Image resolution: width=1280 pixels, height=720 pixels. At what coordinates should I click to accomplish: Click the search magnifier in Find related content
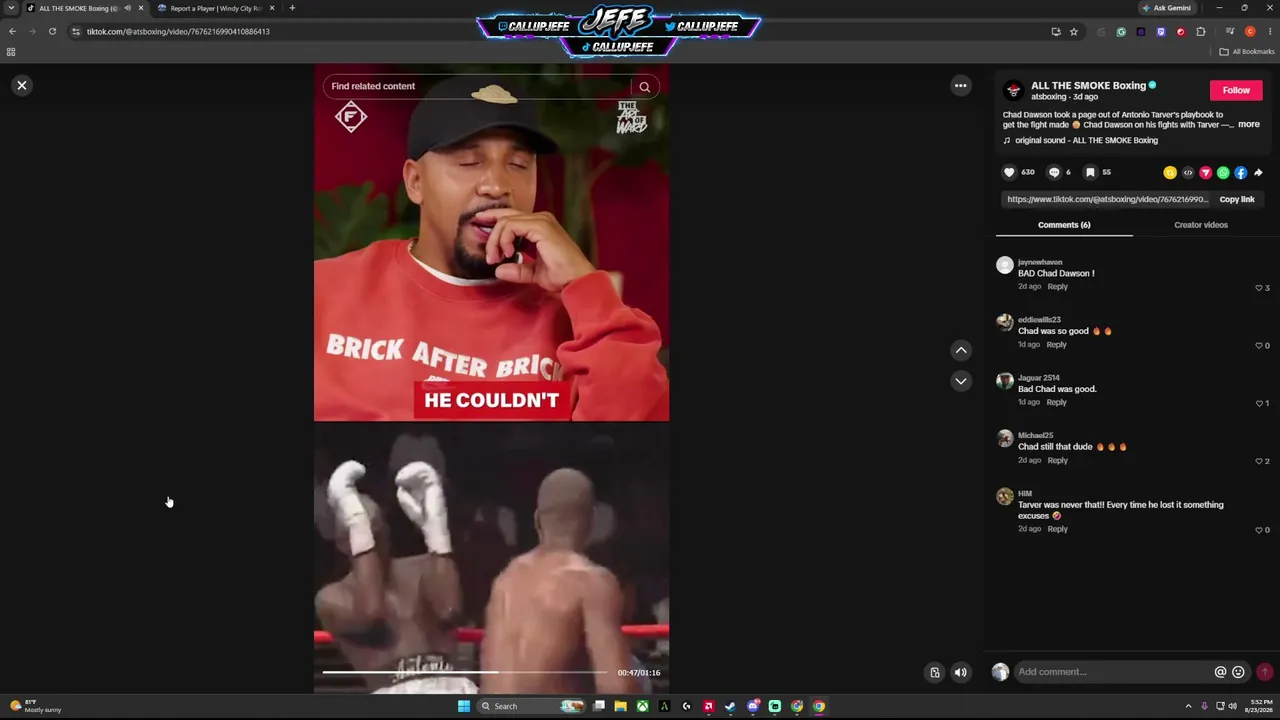[645, 87]
